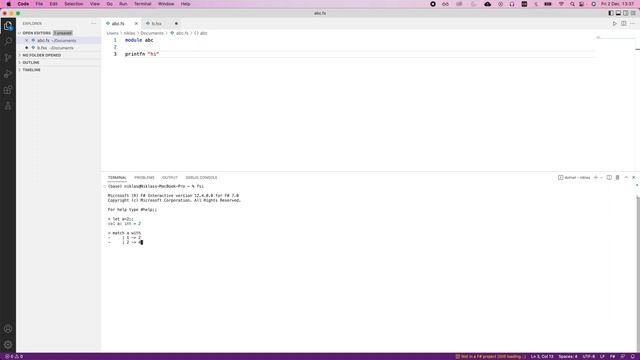Close the abc.fs editor tab
Image resolution: width=640 pixels, height=360 pixels.
pos(136,24)
